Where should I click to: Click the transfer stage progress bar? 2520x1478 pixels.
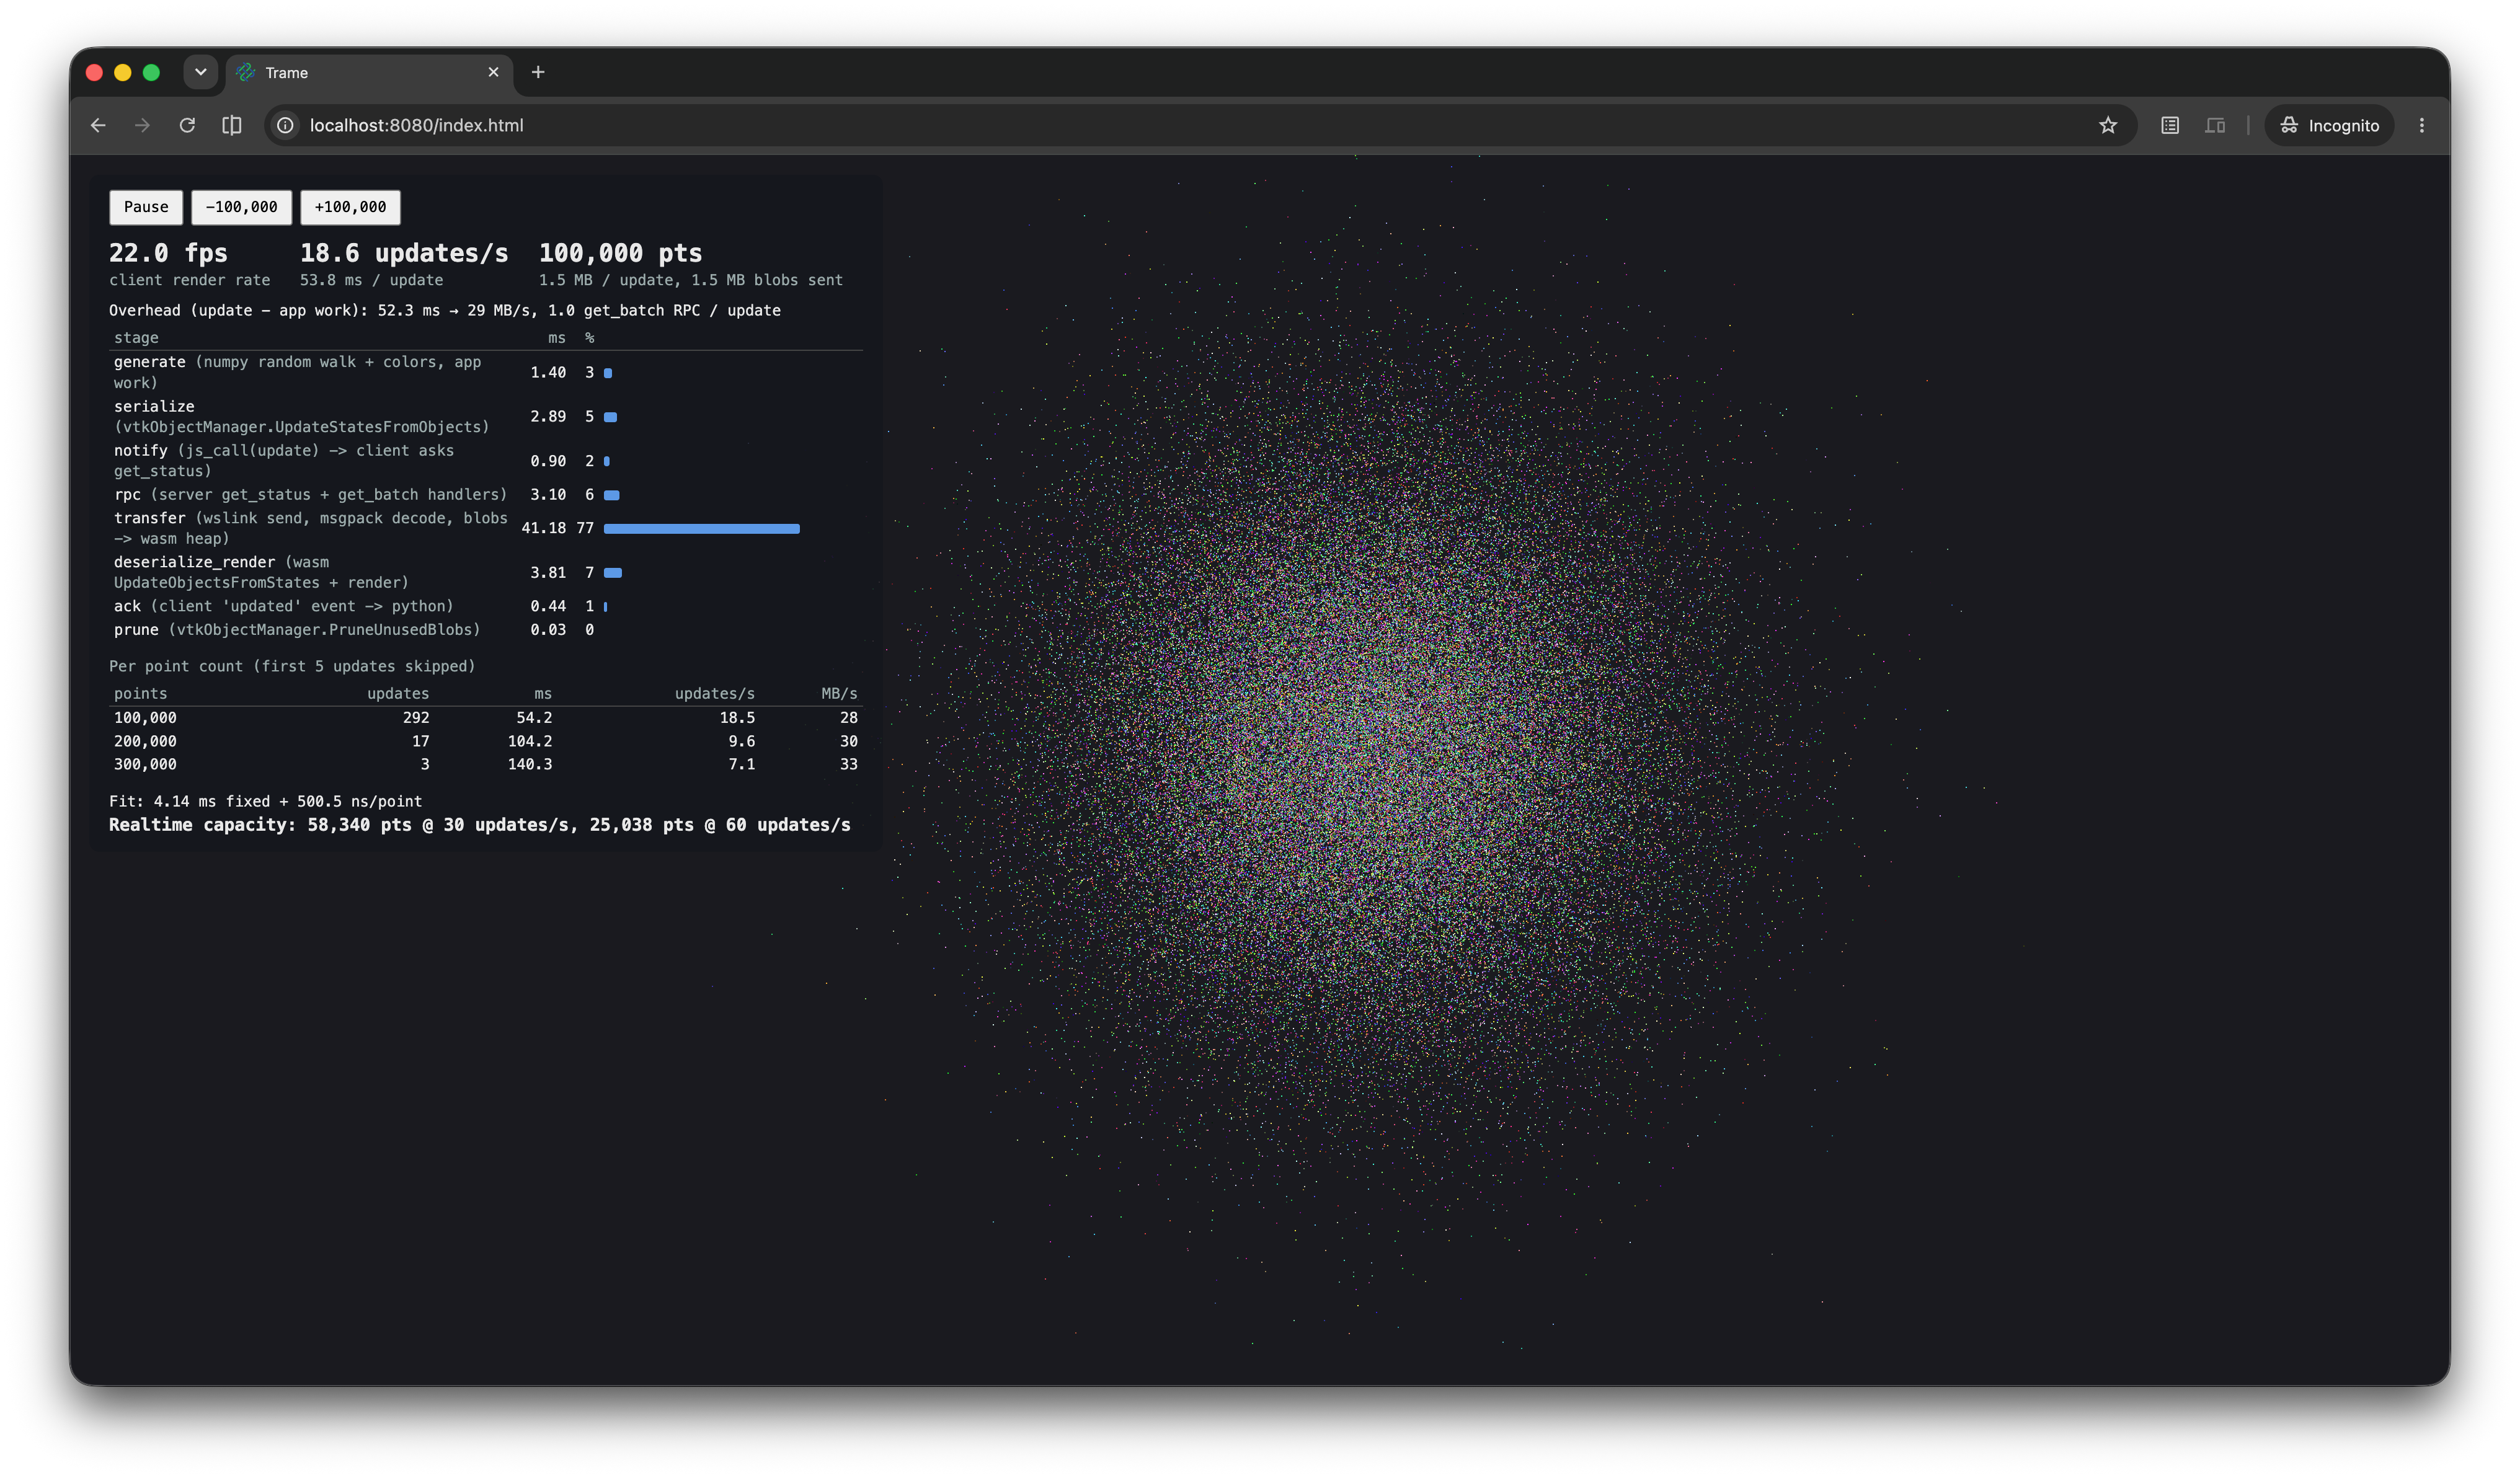click(x=702, y=528)
